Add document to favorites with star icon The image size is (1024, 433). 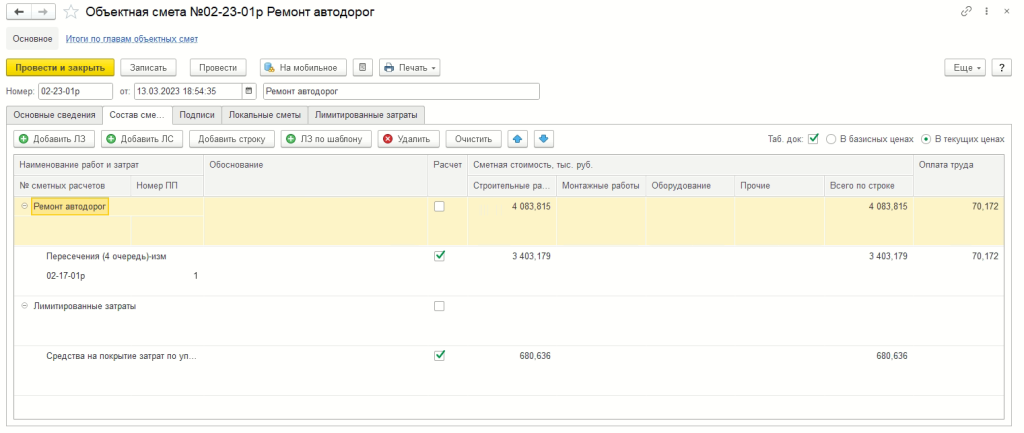(70, 12)
